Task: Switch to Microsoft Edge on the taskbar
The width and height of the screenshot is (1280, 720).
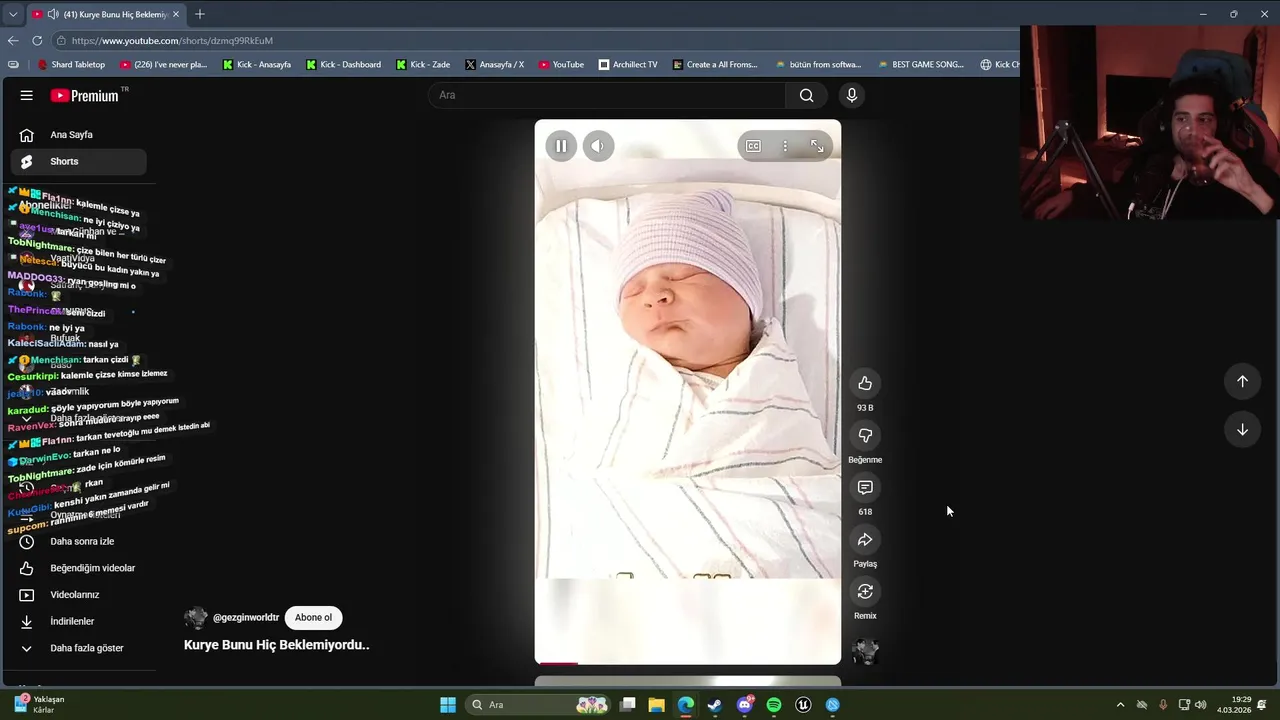Action: pos(685,705)
